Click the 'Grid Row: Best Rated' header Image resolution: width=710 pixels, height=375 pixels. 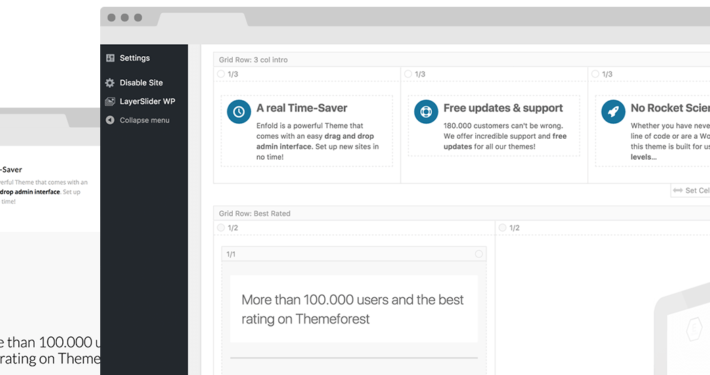254,213
